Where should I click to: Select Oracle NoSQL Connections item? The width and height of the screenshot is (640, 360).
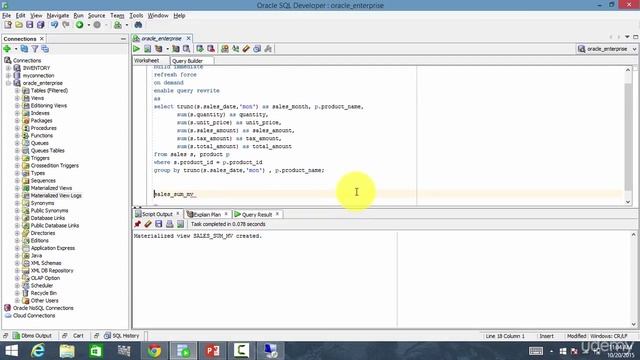click(x=43, y=308)
